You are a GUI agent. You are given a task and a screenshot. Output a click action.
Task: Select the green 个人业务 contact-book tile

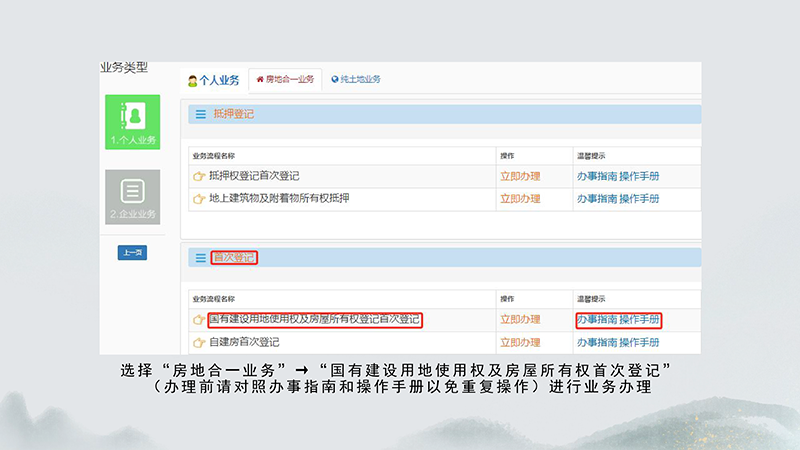[x=132, y=121]
